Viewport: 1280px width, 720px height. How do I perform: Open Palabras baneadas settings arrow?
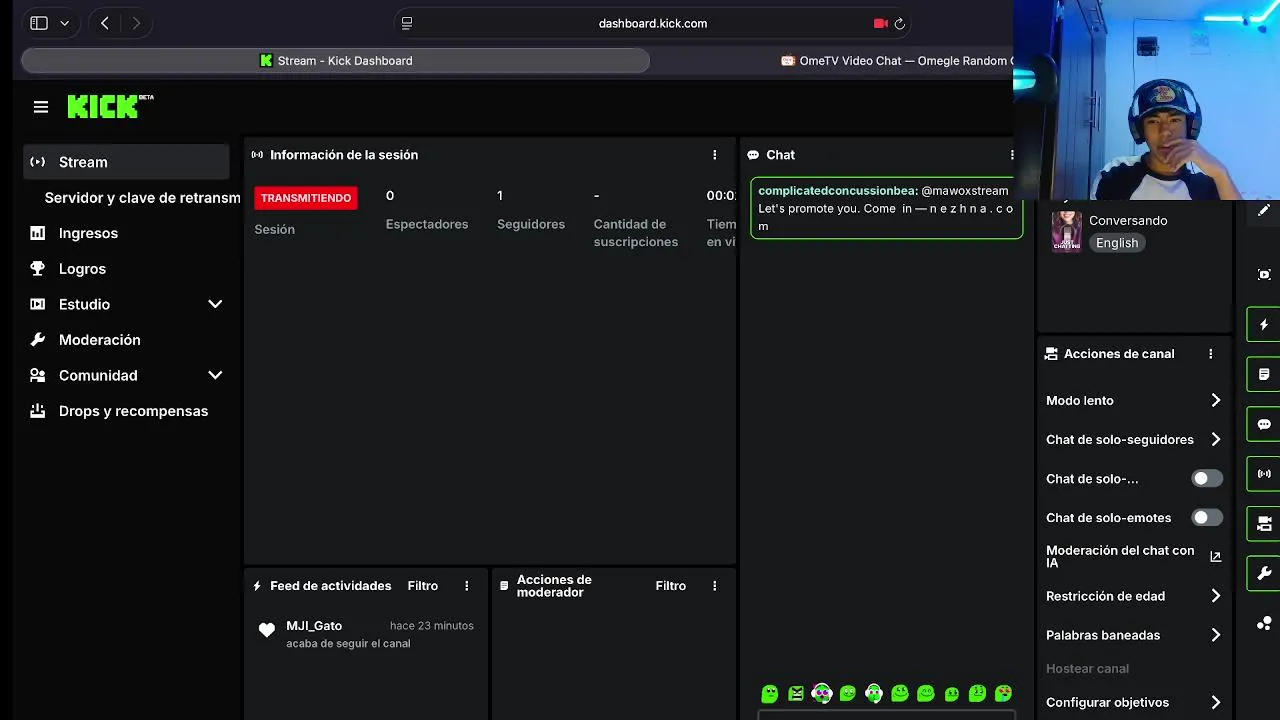click(x=1215, y=635)
